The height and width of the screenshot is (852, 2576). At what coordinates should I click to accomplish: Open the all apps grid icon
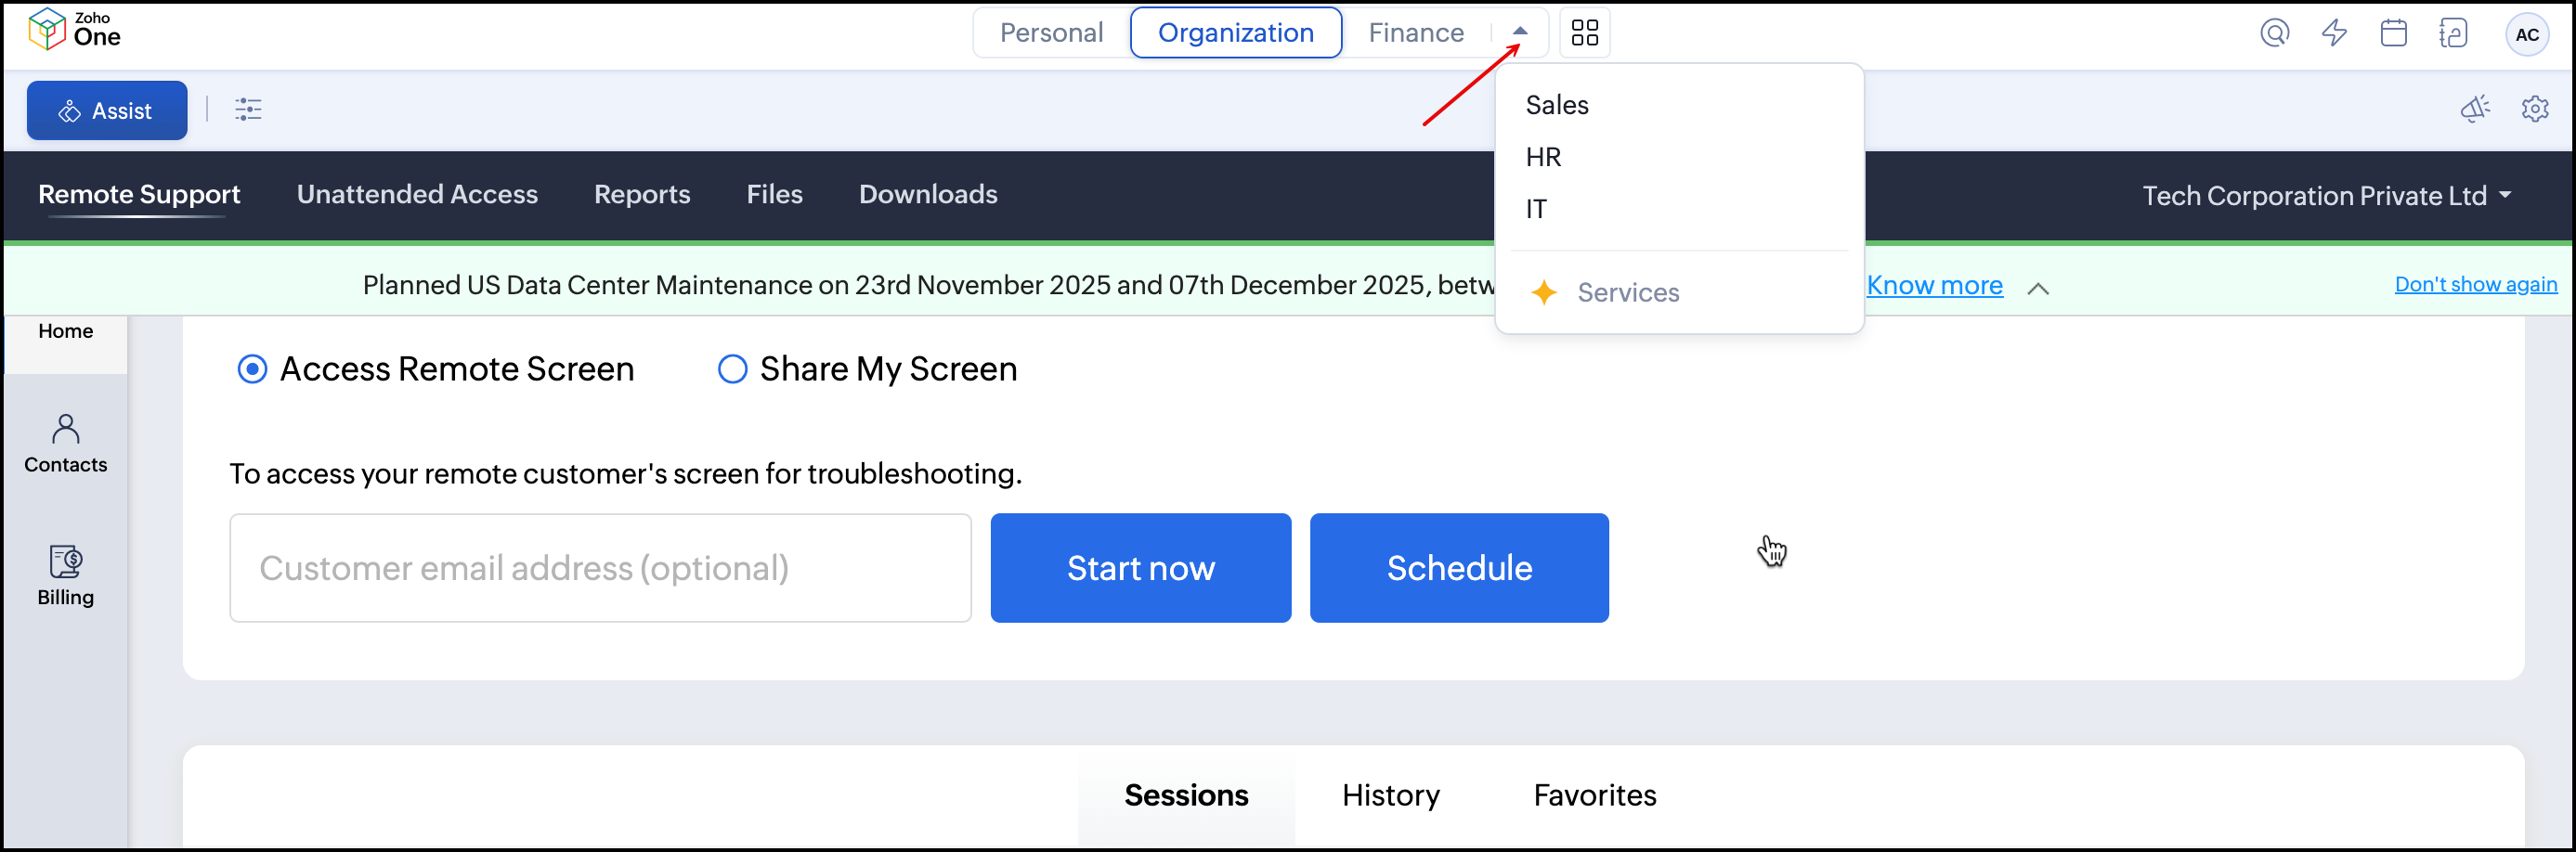click(1584, 33)
